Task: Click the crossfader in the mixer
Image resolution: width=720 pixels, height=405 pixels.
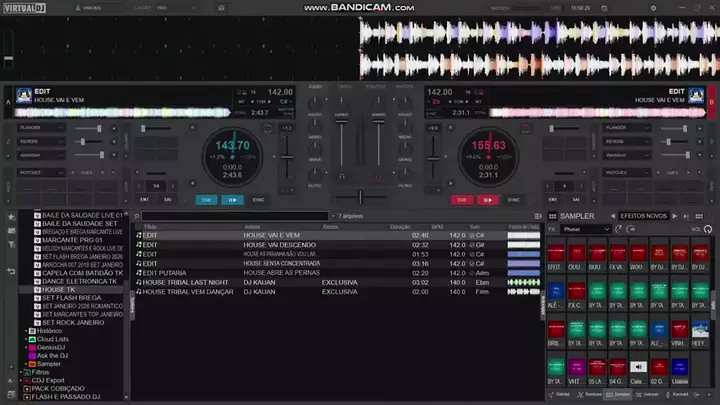Action: pyautogui.click(x=360, y=197)
